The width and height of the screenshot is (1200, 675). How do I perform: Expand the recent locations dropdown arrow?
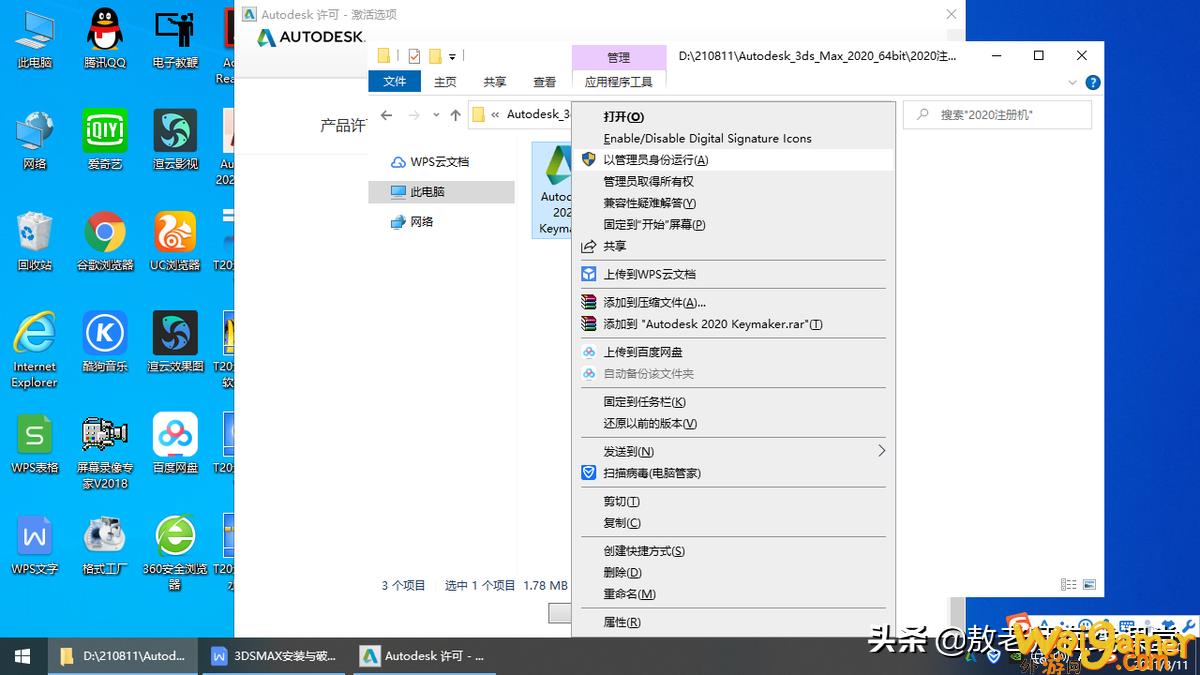tap(437, 116)
